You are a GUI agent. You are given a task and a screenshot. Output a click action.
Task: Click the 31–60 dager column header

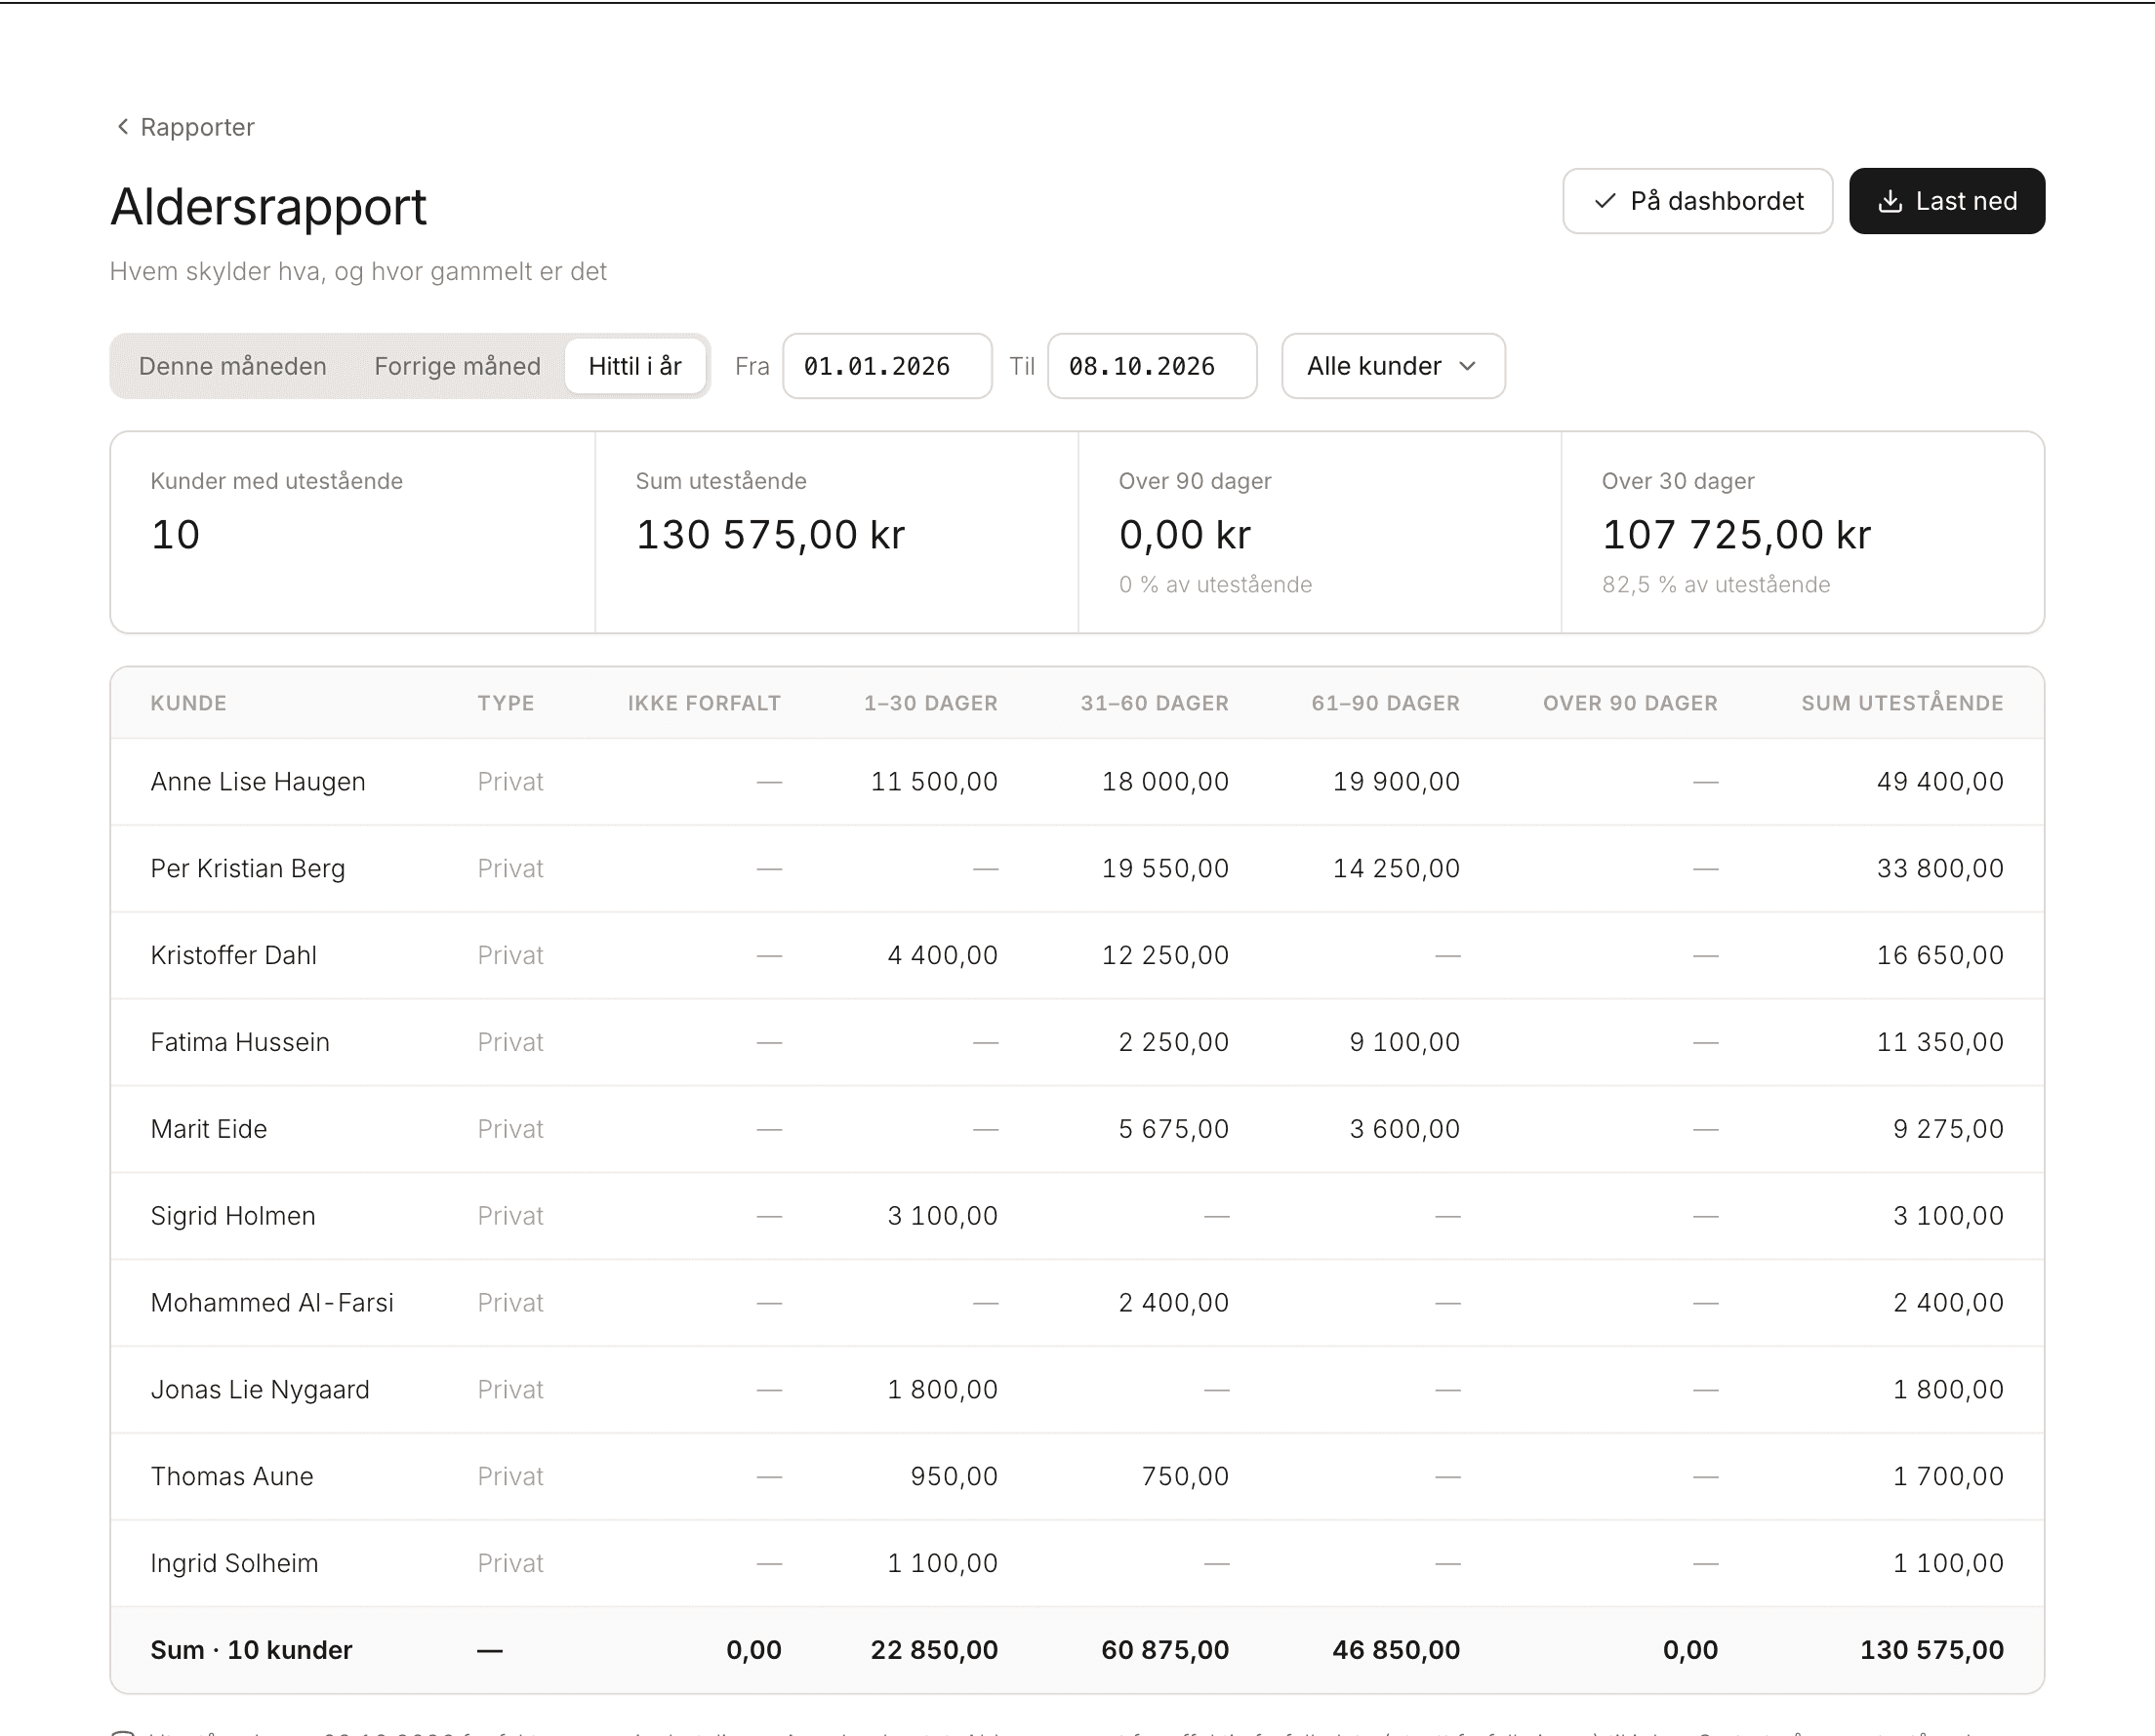[x=1154, y=703]
